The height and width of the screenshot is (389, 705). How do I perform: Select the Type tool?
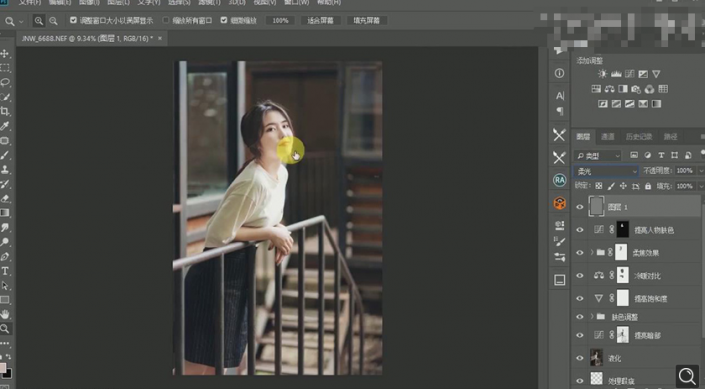(5, 271)
